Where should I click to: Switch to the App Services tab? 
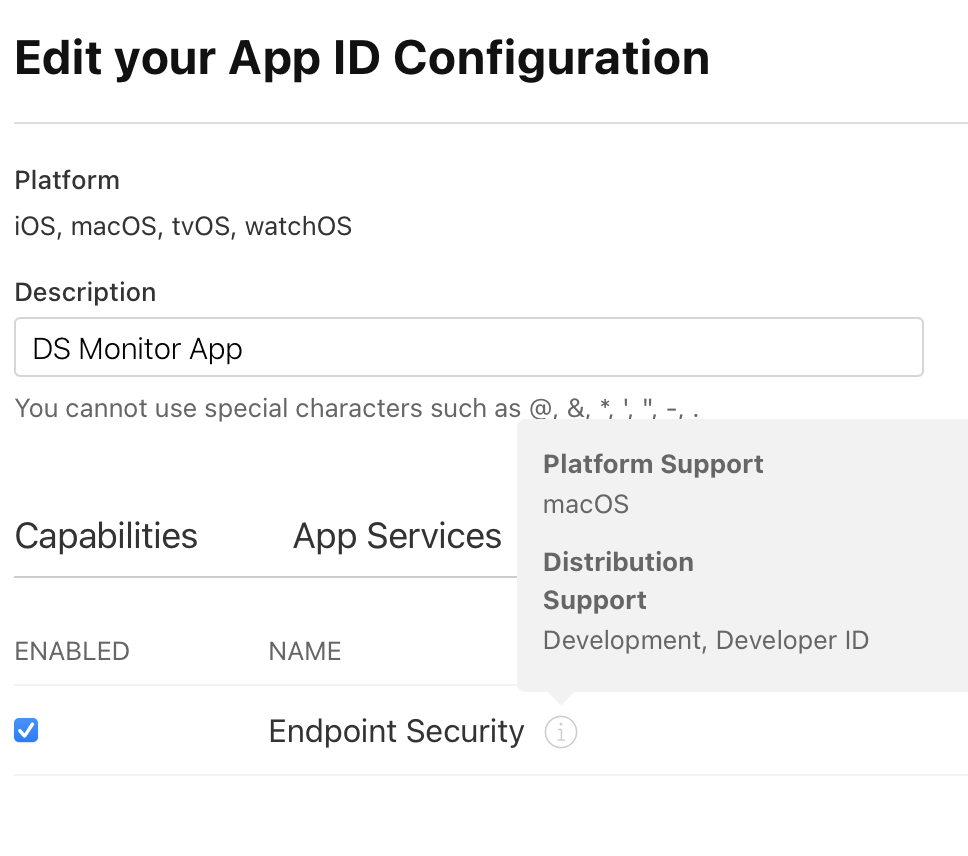tap(397, 536)
